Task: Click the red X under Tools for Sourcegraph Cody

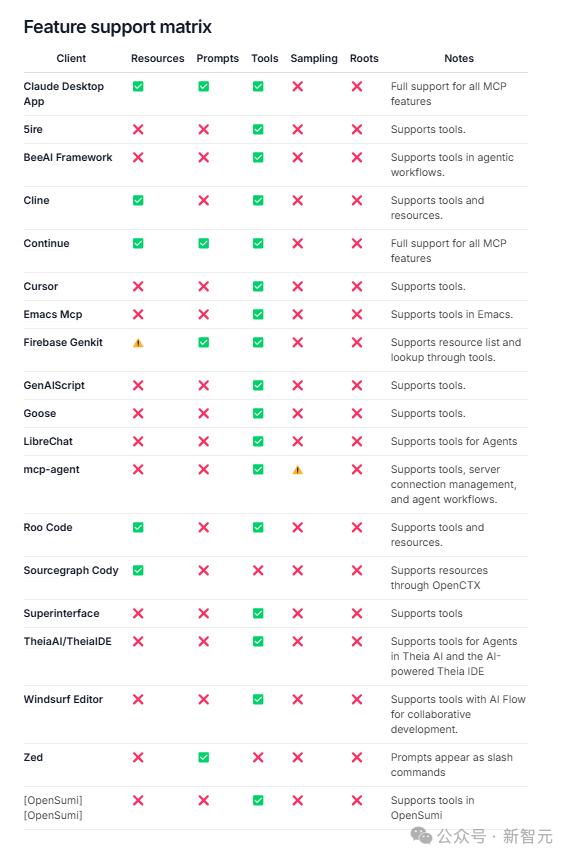Action: 258,570
